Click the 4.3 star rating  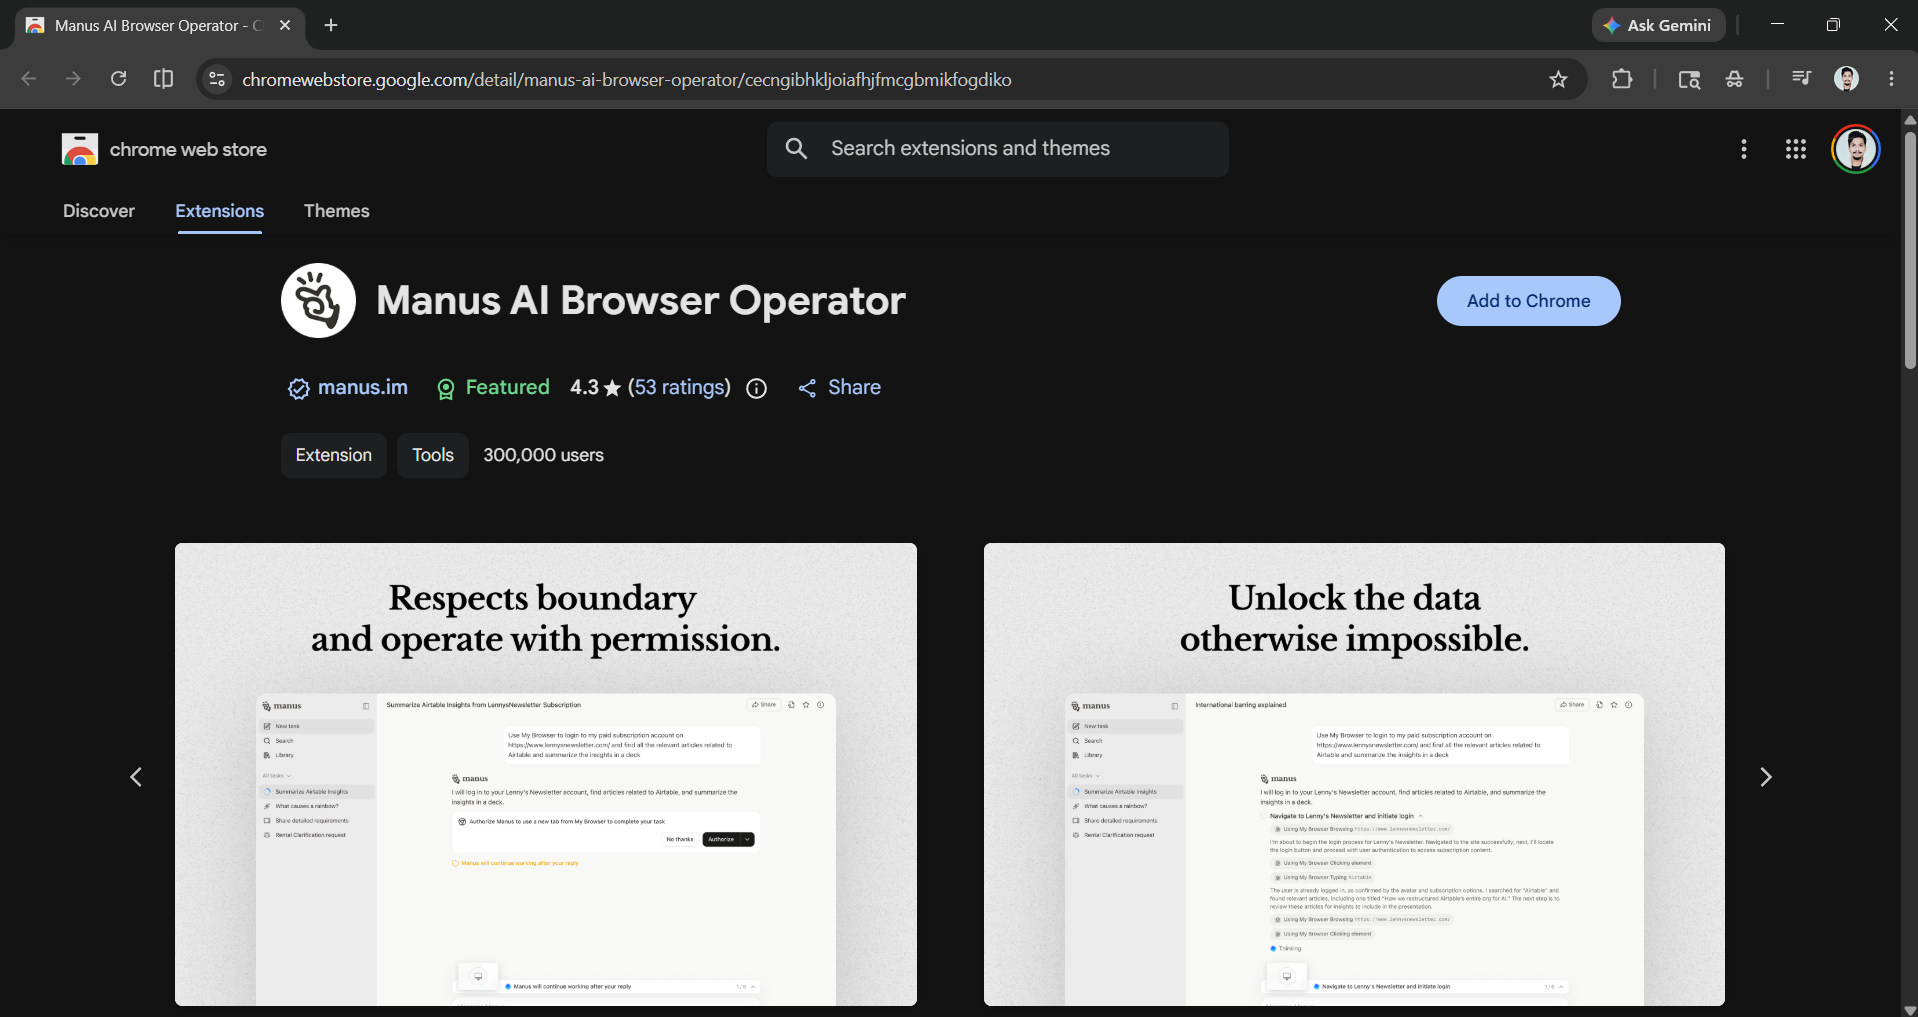(x=595, y=387)
